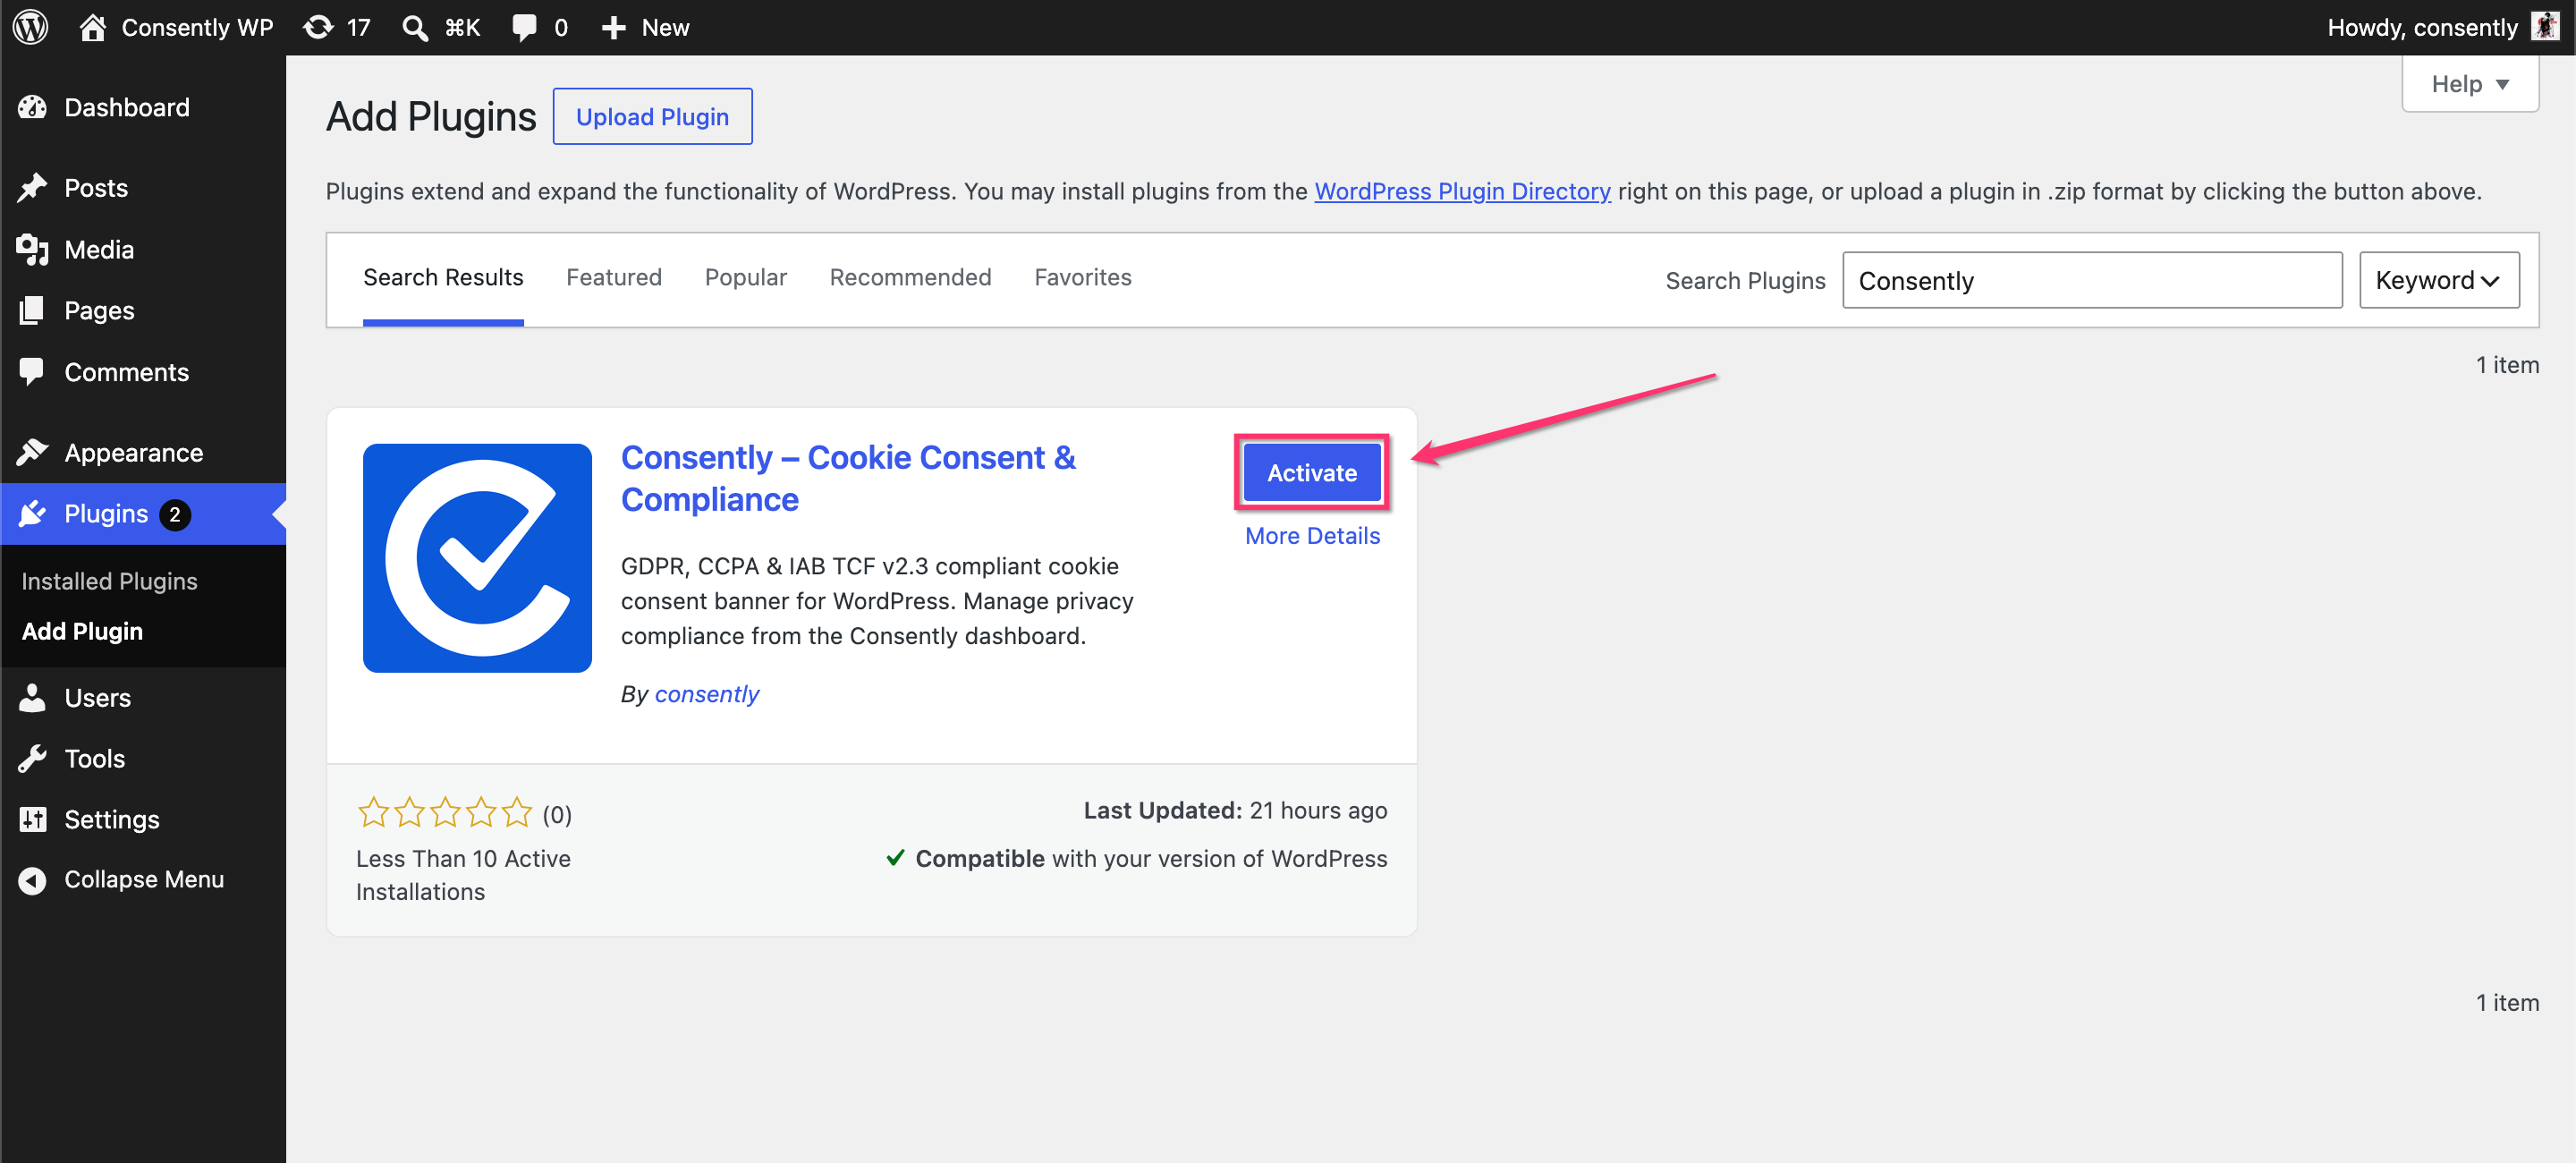Switch to the Recommended tab

[910, 277]
